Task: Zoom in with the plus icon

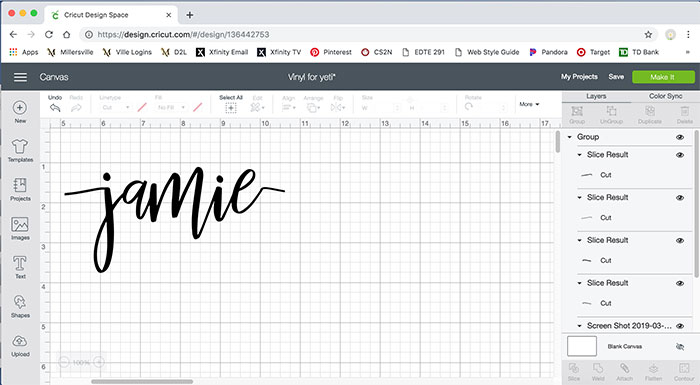Action: point(99,362)
